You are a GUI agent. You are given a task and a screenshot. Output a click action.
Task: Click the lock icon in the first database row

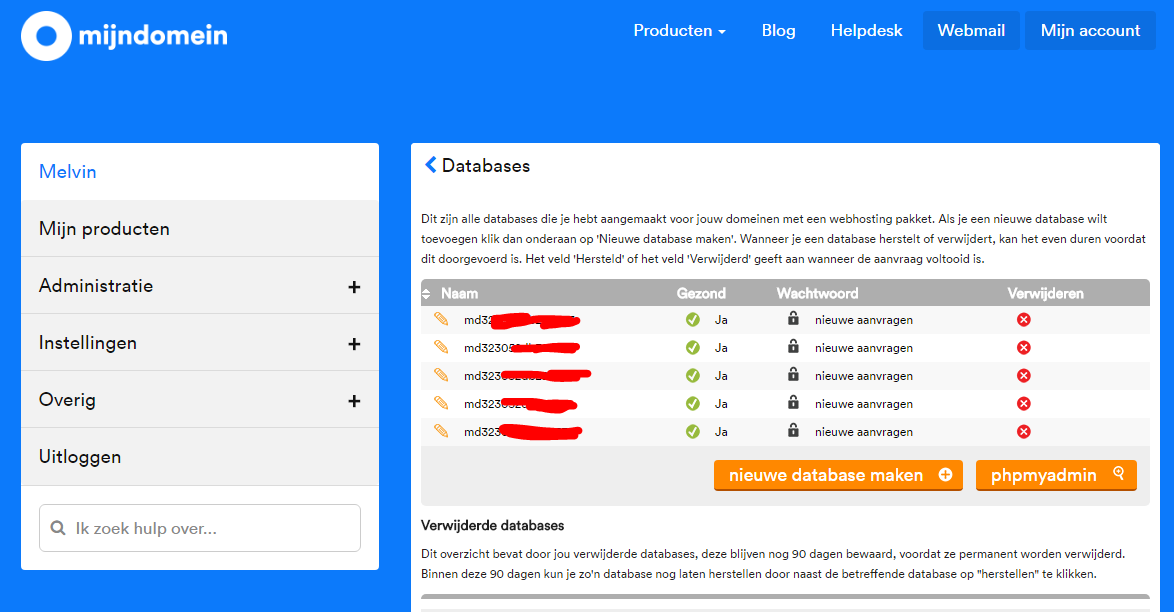(791, 319)
